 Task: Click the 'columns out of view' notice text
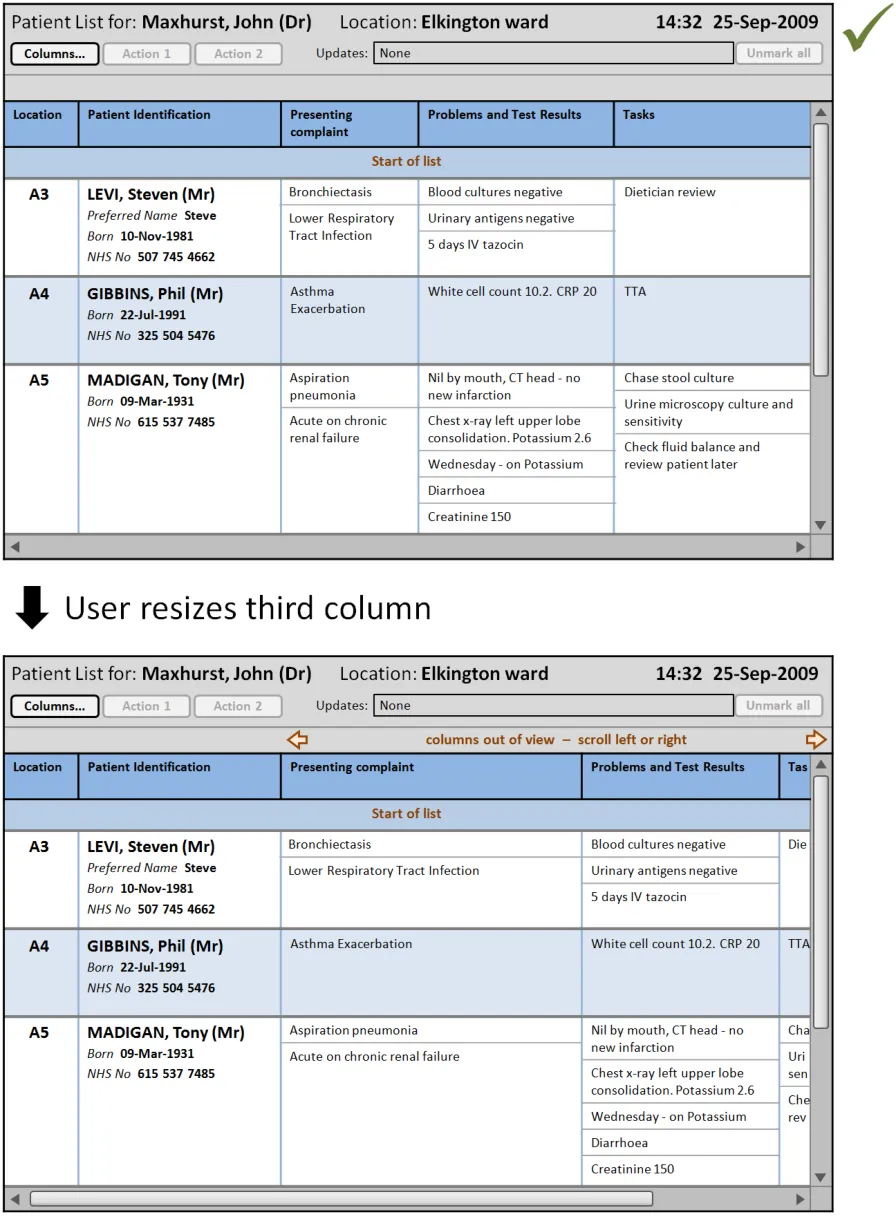pos(556,740)
